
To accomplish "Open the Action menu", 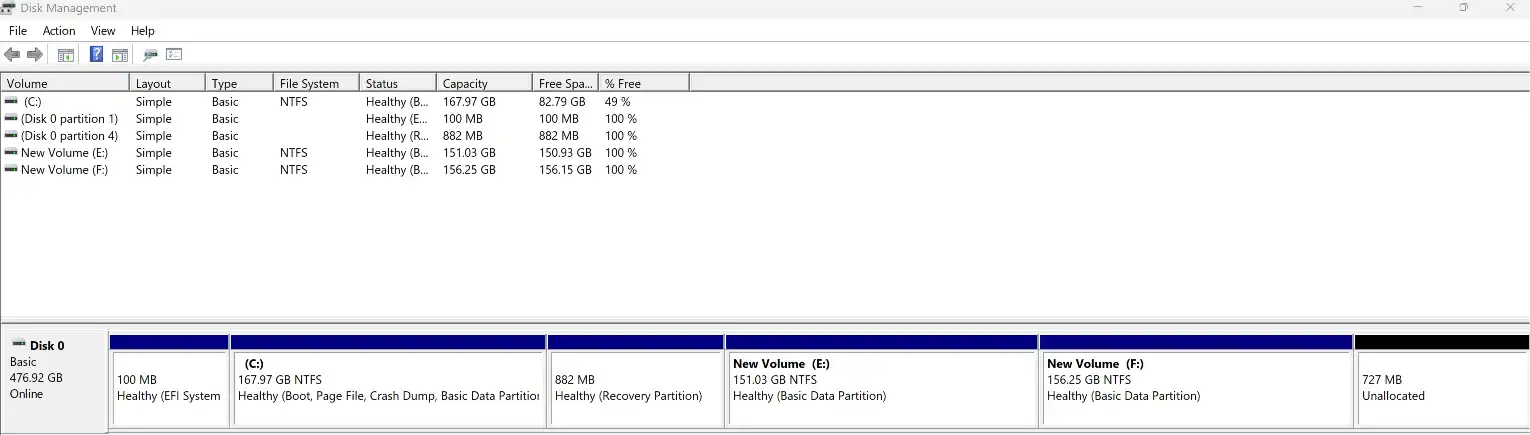I will 59,31.
